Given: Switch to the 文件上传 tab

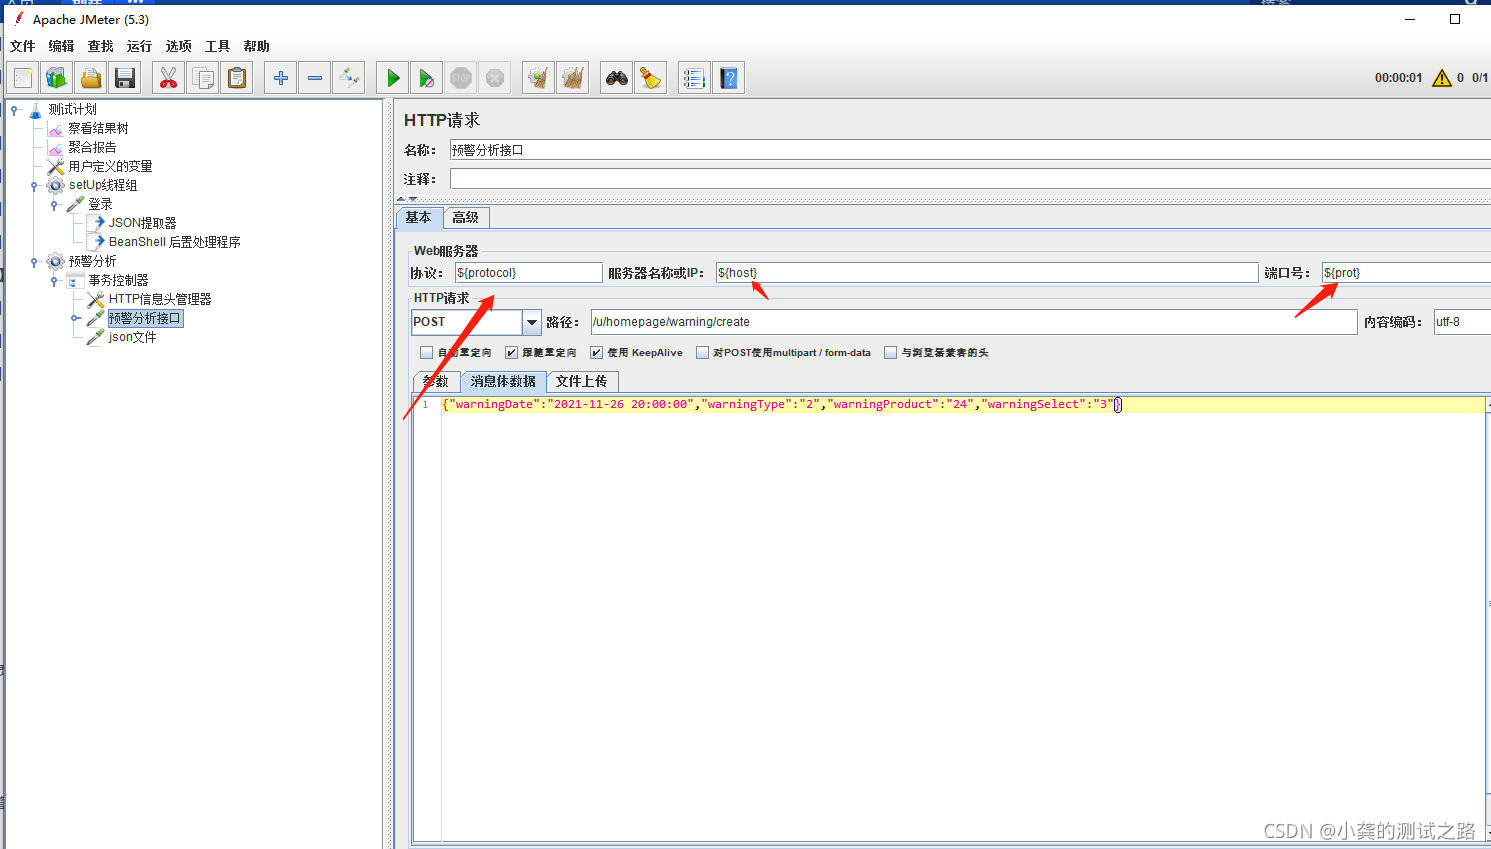Looking at the screenshot, I should pos(582,381).
